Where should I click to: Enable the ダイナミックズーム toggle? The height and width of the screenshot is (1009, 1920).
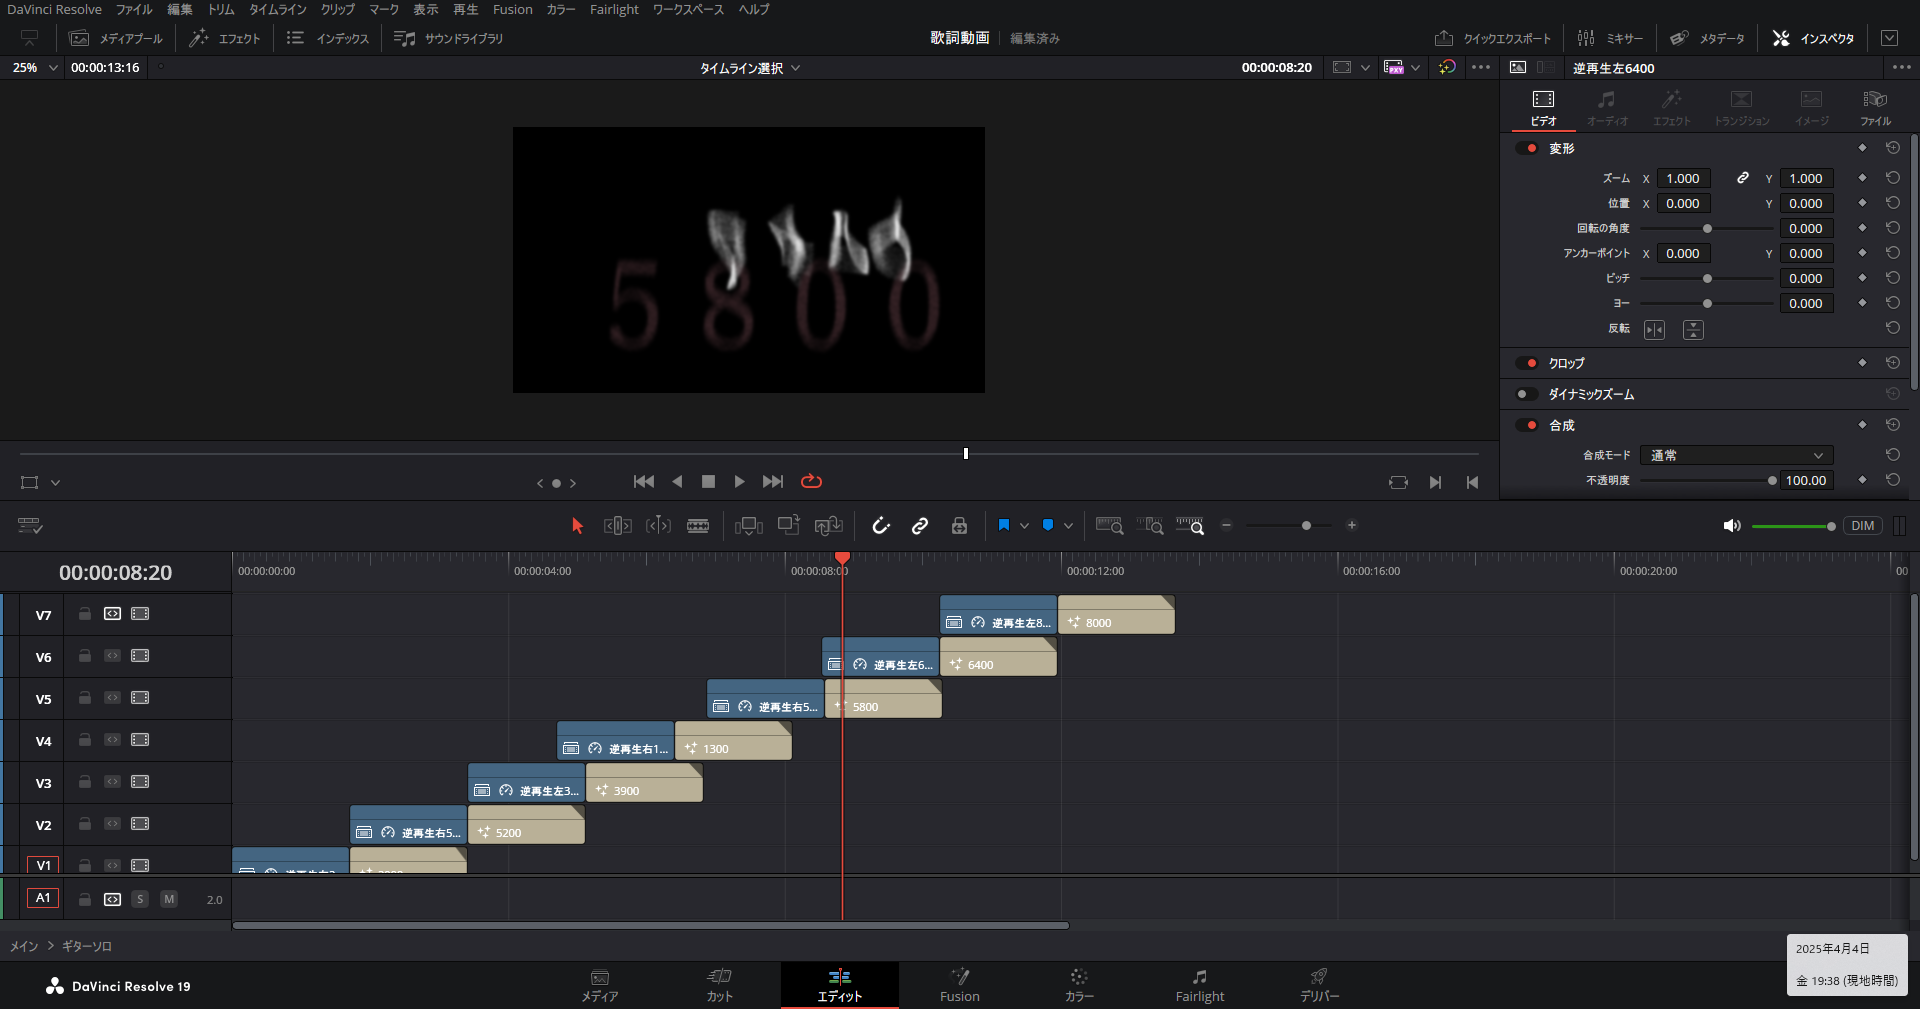coord(1527,394)
